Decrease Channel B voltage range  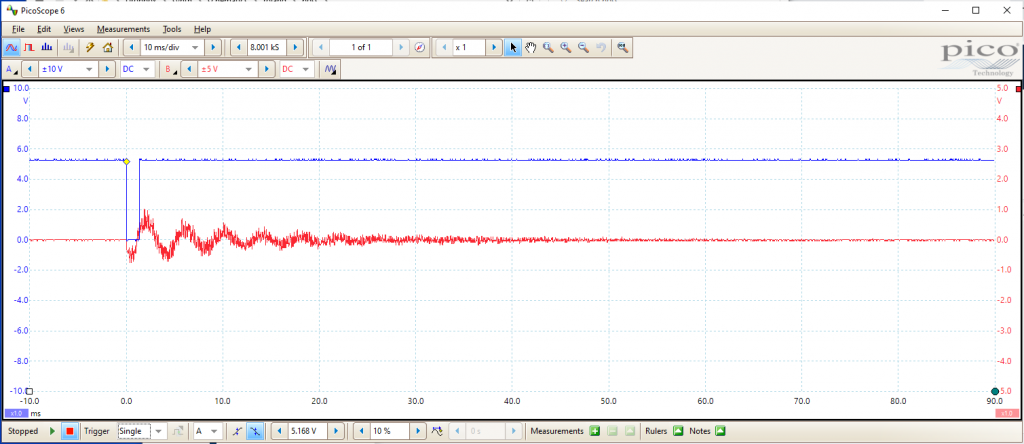[x=189, y=69]
